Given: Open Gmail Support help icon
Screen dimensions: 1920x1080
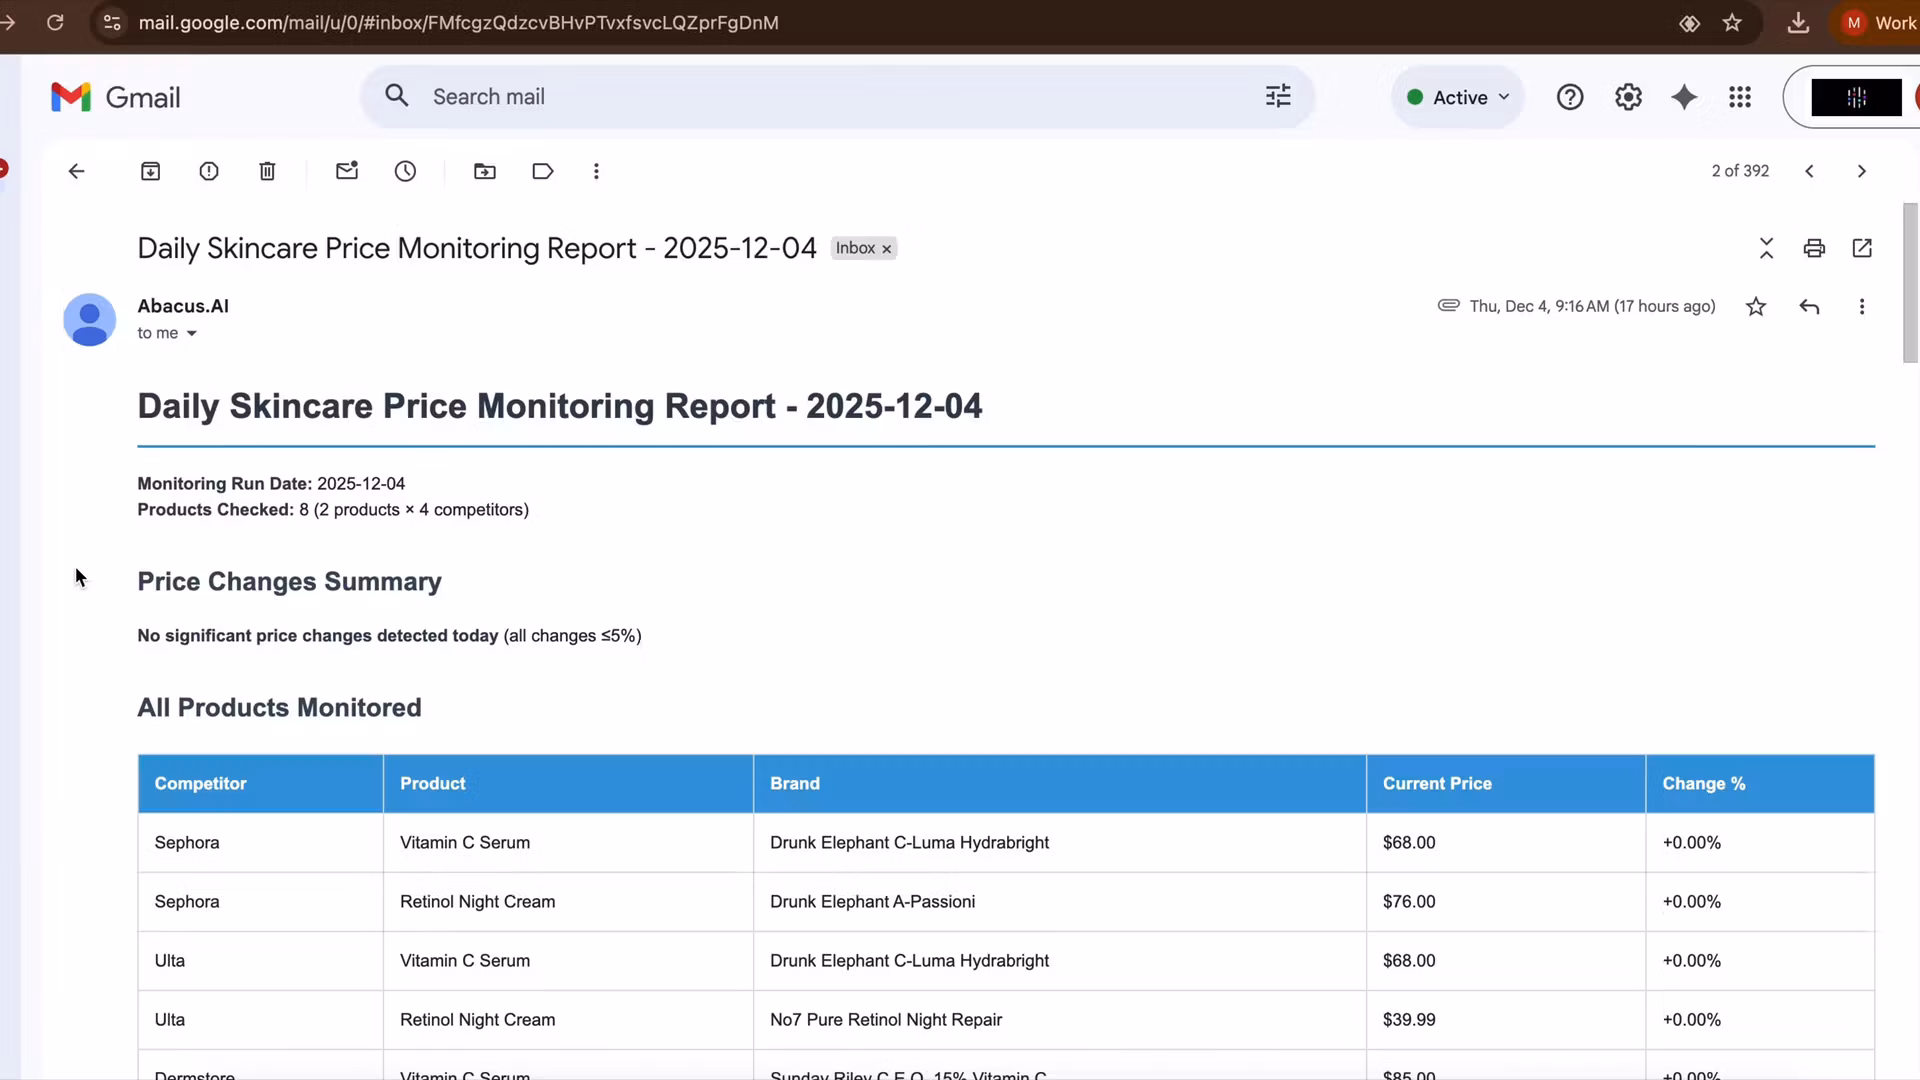Looking at the screenshot, I should 1570,97.
